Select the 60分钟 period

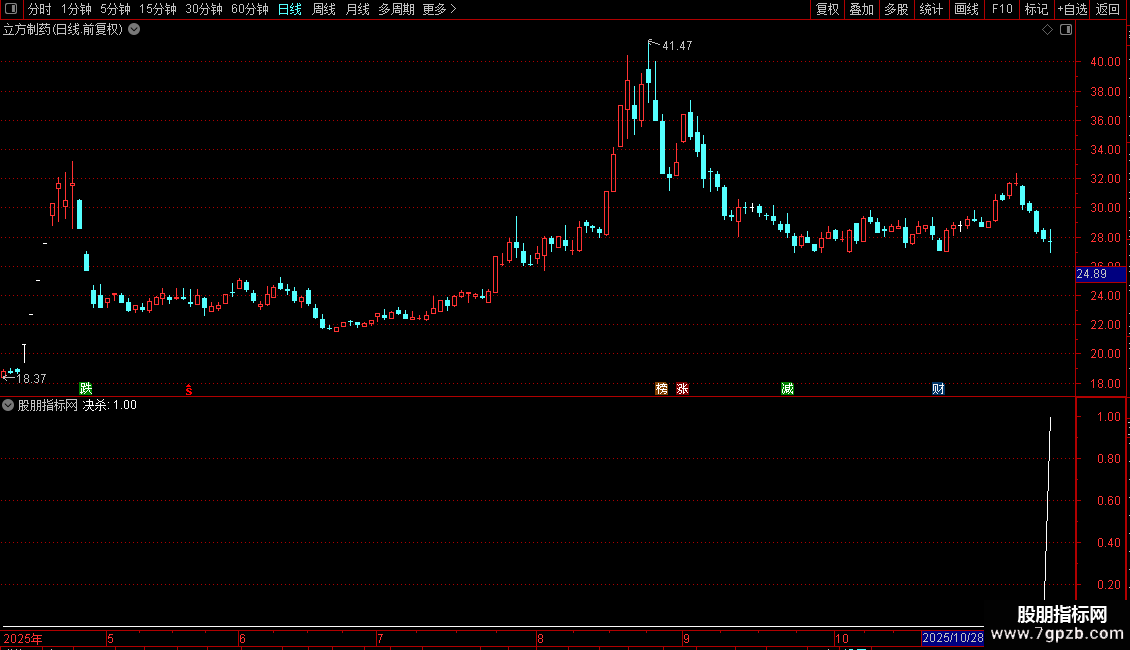pos(249,9)
